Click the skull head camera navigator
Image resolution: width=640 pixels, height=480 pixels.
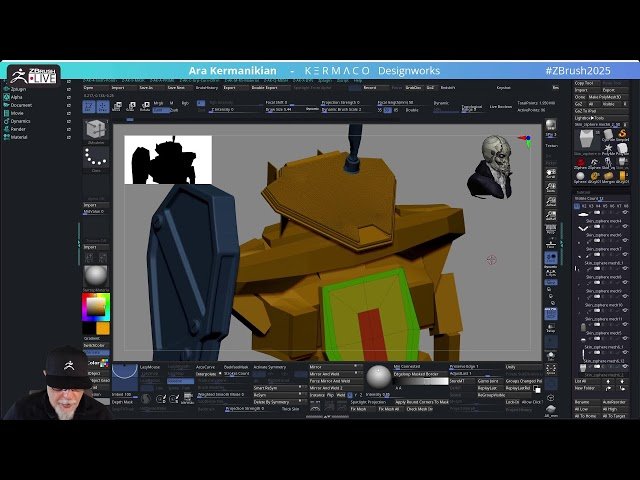pos(491,167)
